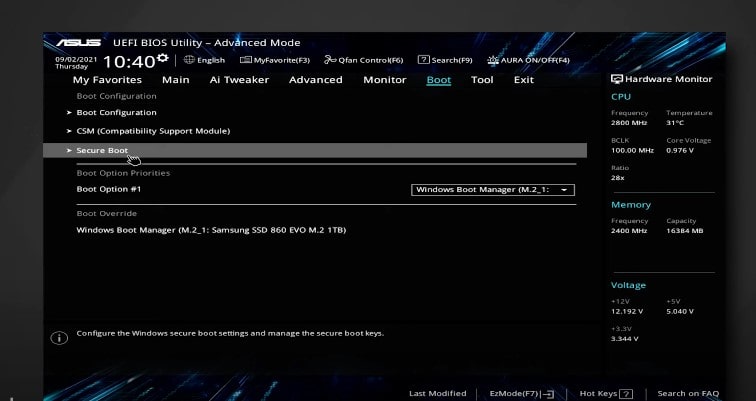Go to the Exit tab
The width and height of the screenshot is (756, 401).
coord(524,80)
